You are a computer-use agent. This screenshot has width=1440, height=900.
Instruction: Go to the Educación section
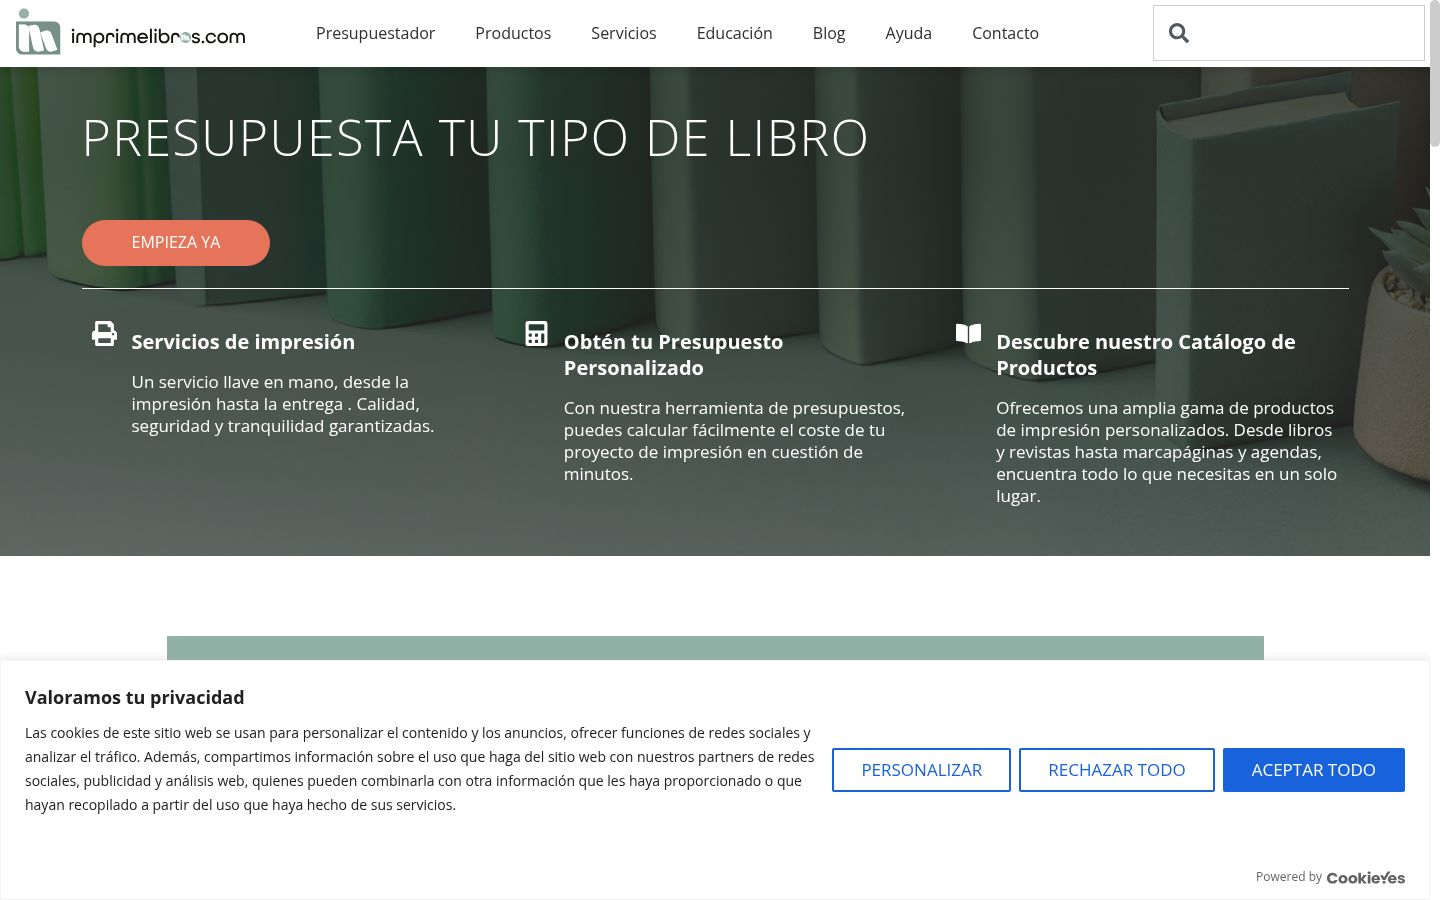pyautogui.click(x=735, y=33)
